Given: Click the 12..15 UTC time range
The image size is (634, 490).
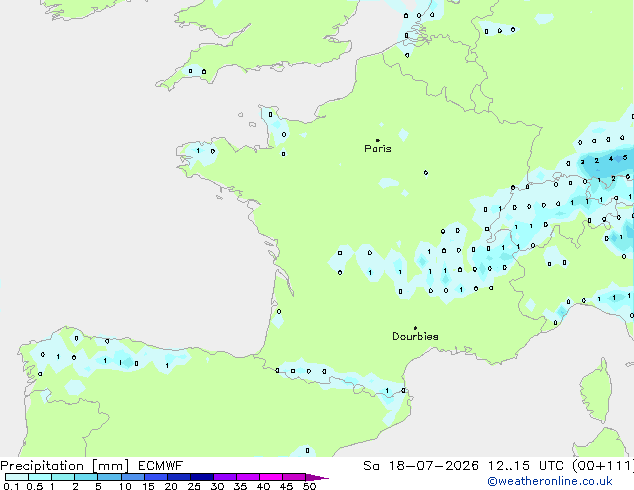Looking at the screenshot, I should 526,466.
